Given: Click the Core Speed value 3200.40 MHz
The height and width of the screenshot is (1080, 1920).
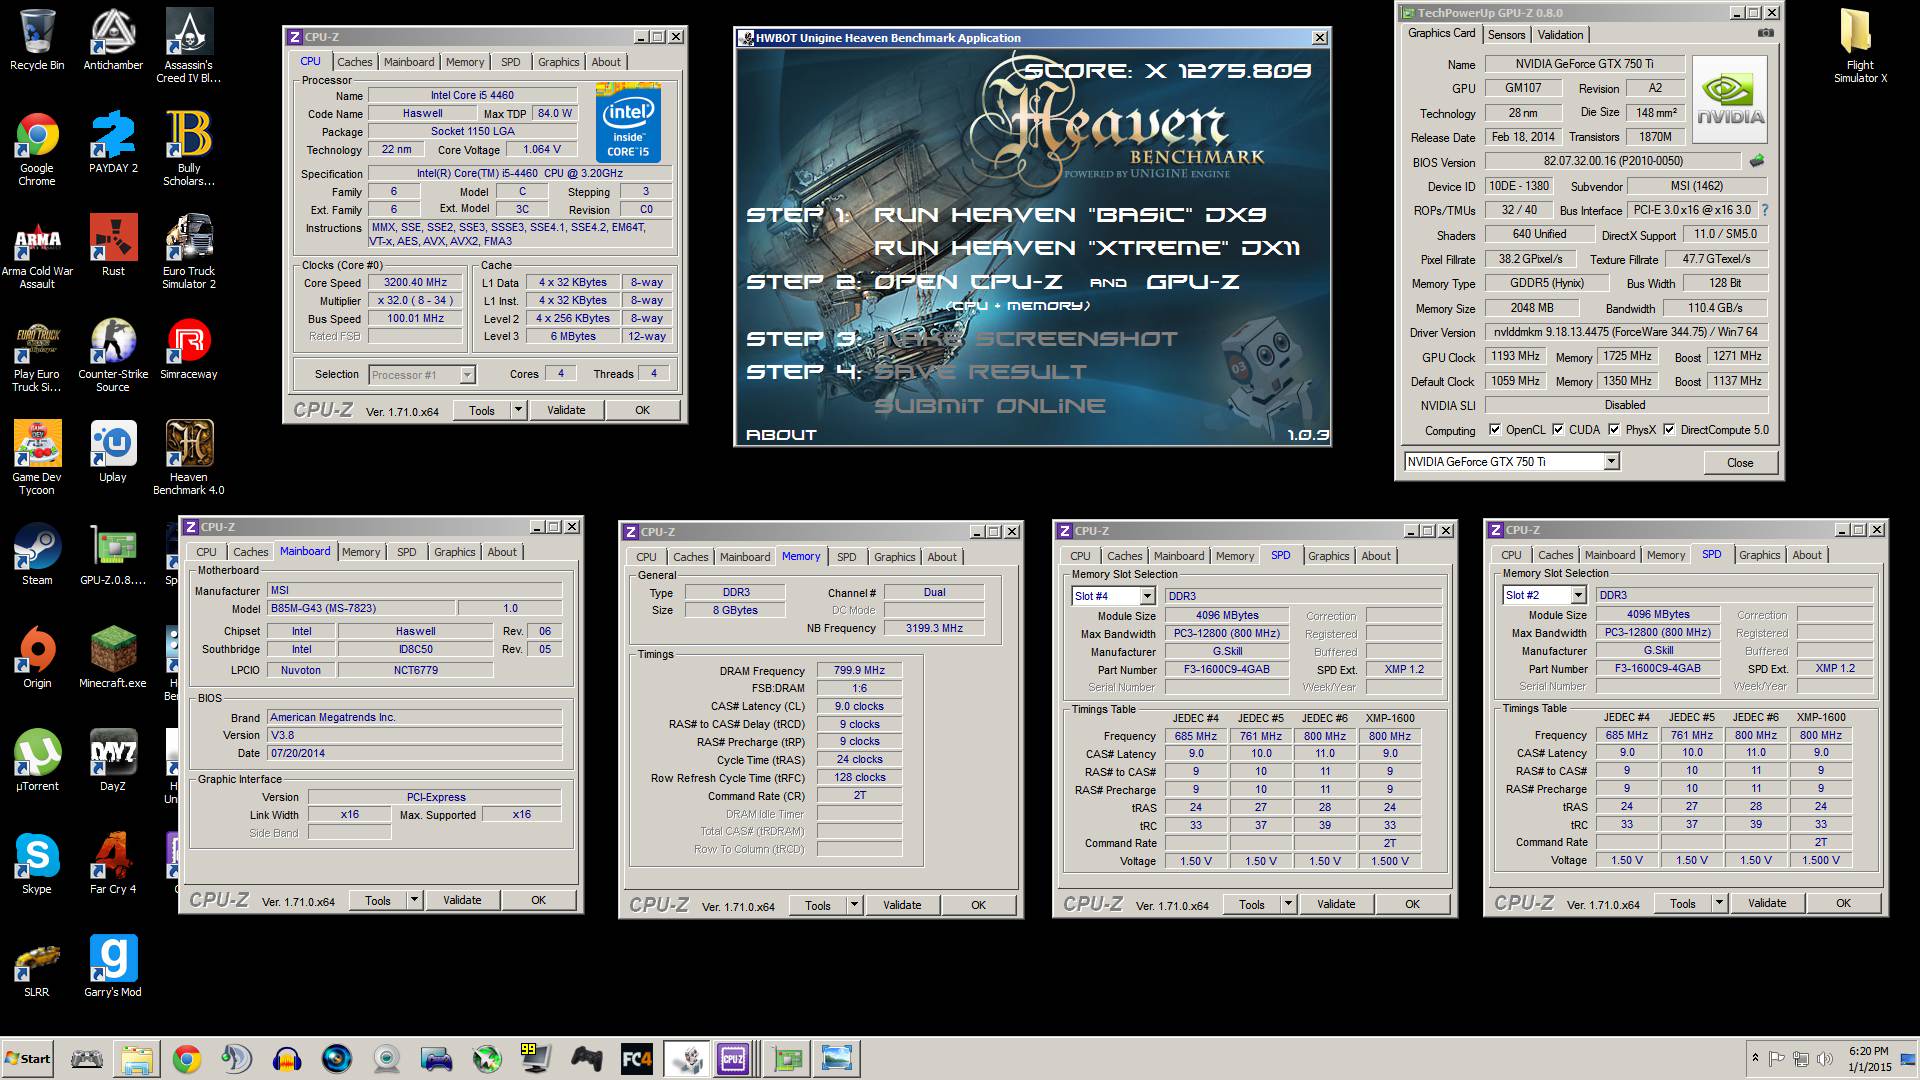Looking at the screenshot, I should (415, 283).
